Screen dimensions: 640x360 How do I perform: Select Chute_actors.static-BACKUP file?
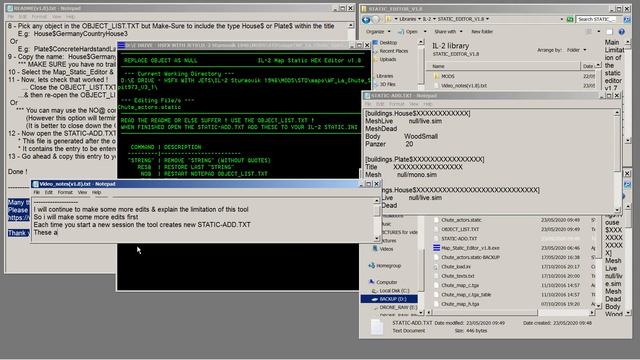[x=470, y=258]
